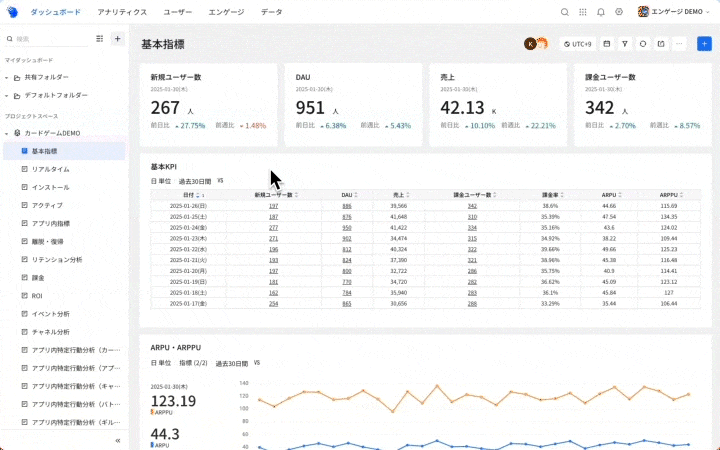Toggle VS comparison in 基本KPI
This screenshot has width=720, height=450.
(220, 181)
